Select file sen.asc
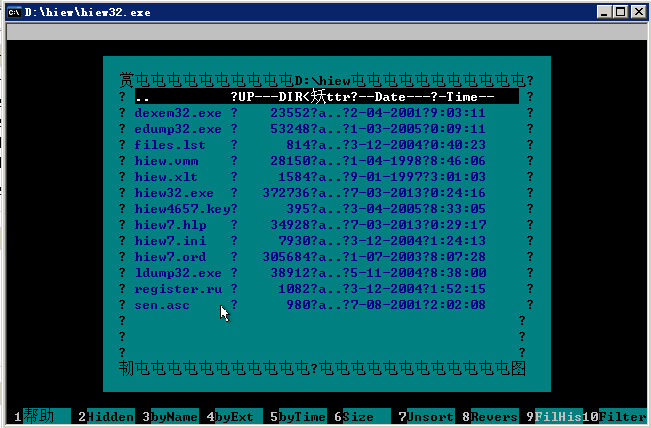The width and height of the screenshot is (651, 428). point(162,305)
